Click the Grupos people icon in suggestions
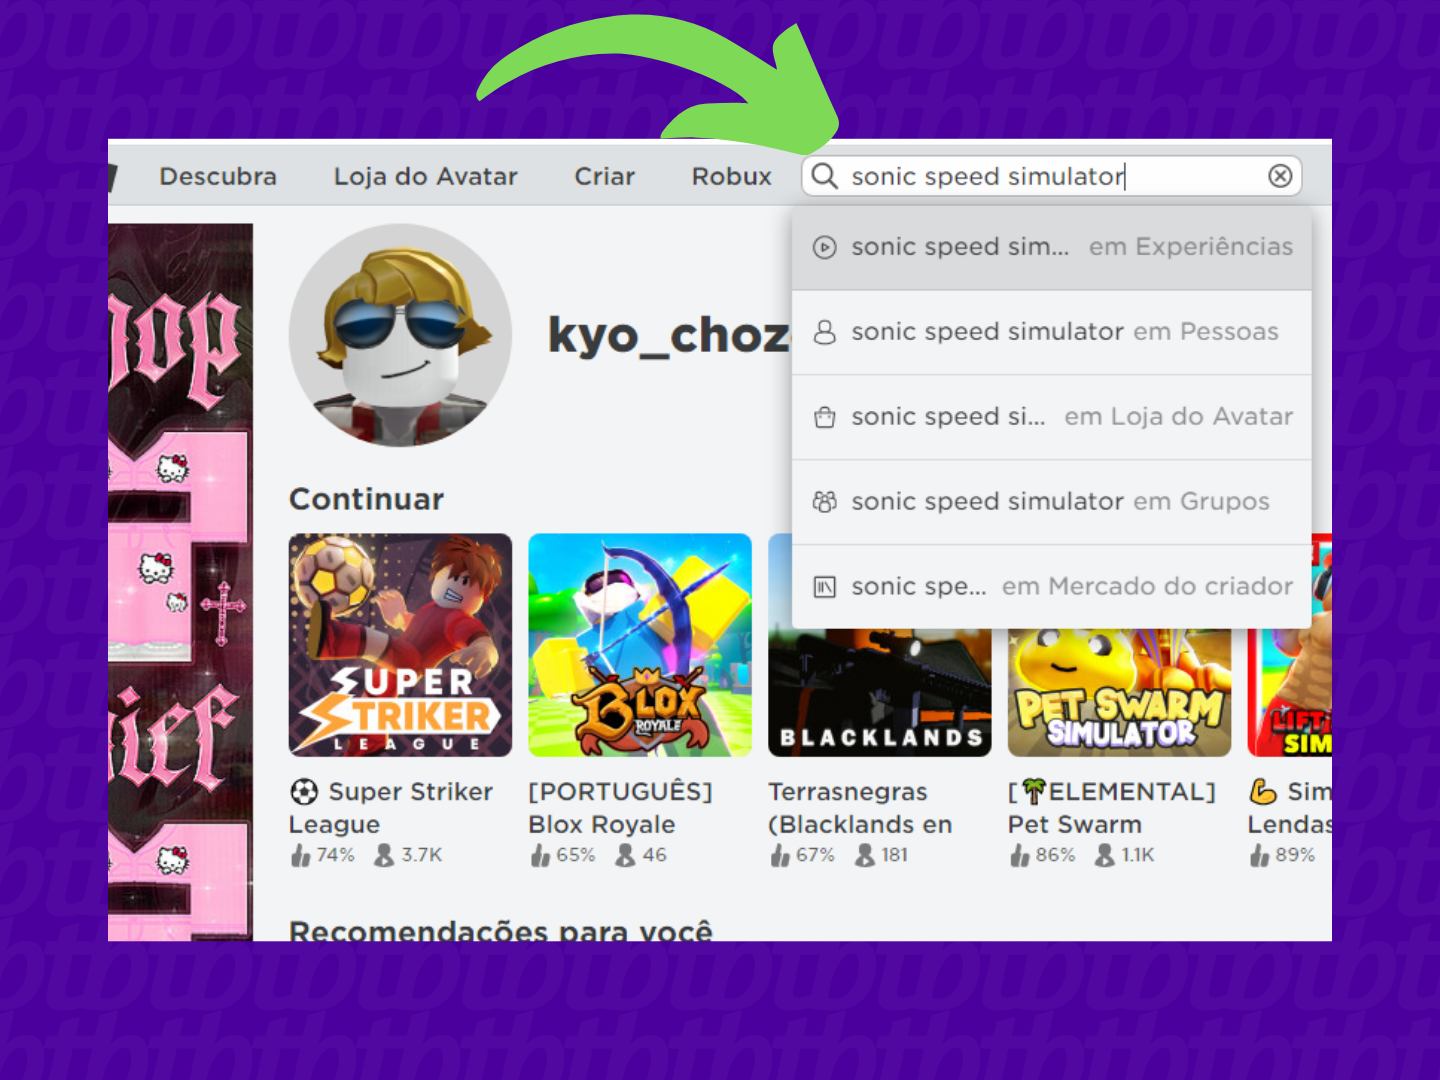This screenshot has width=1440, height=1080. 824,502
